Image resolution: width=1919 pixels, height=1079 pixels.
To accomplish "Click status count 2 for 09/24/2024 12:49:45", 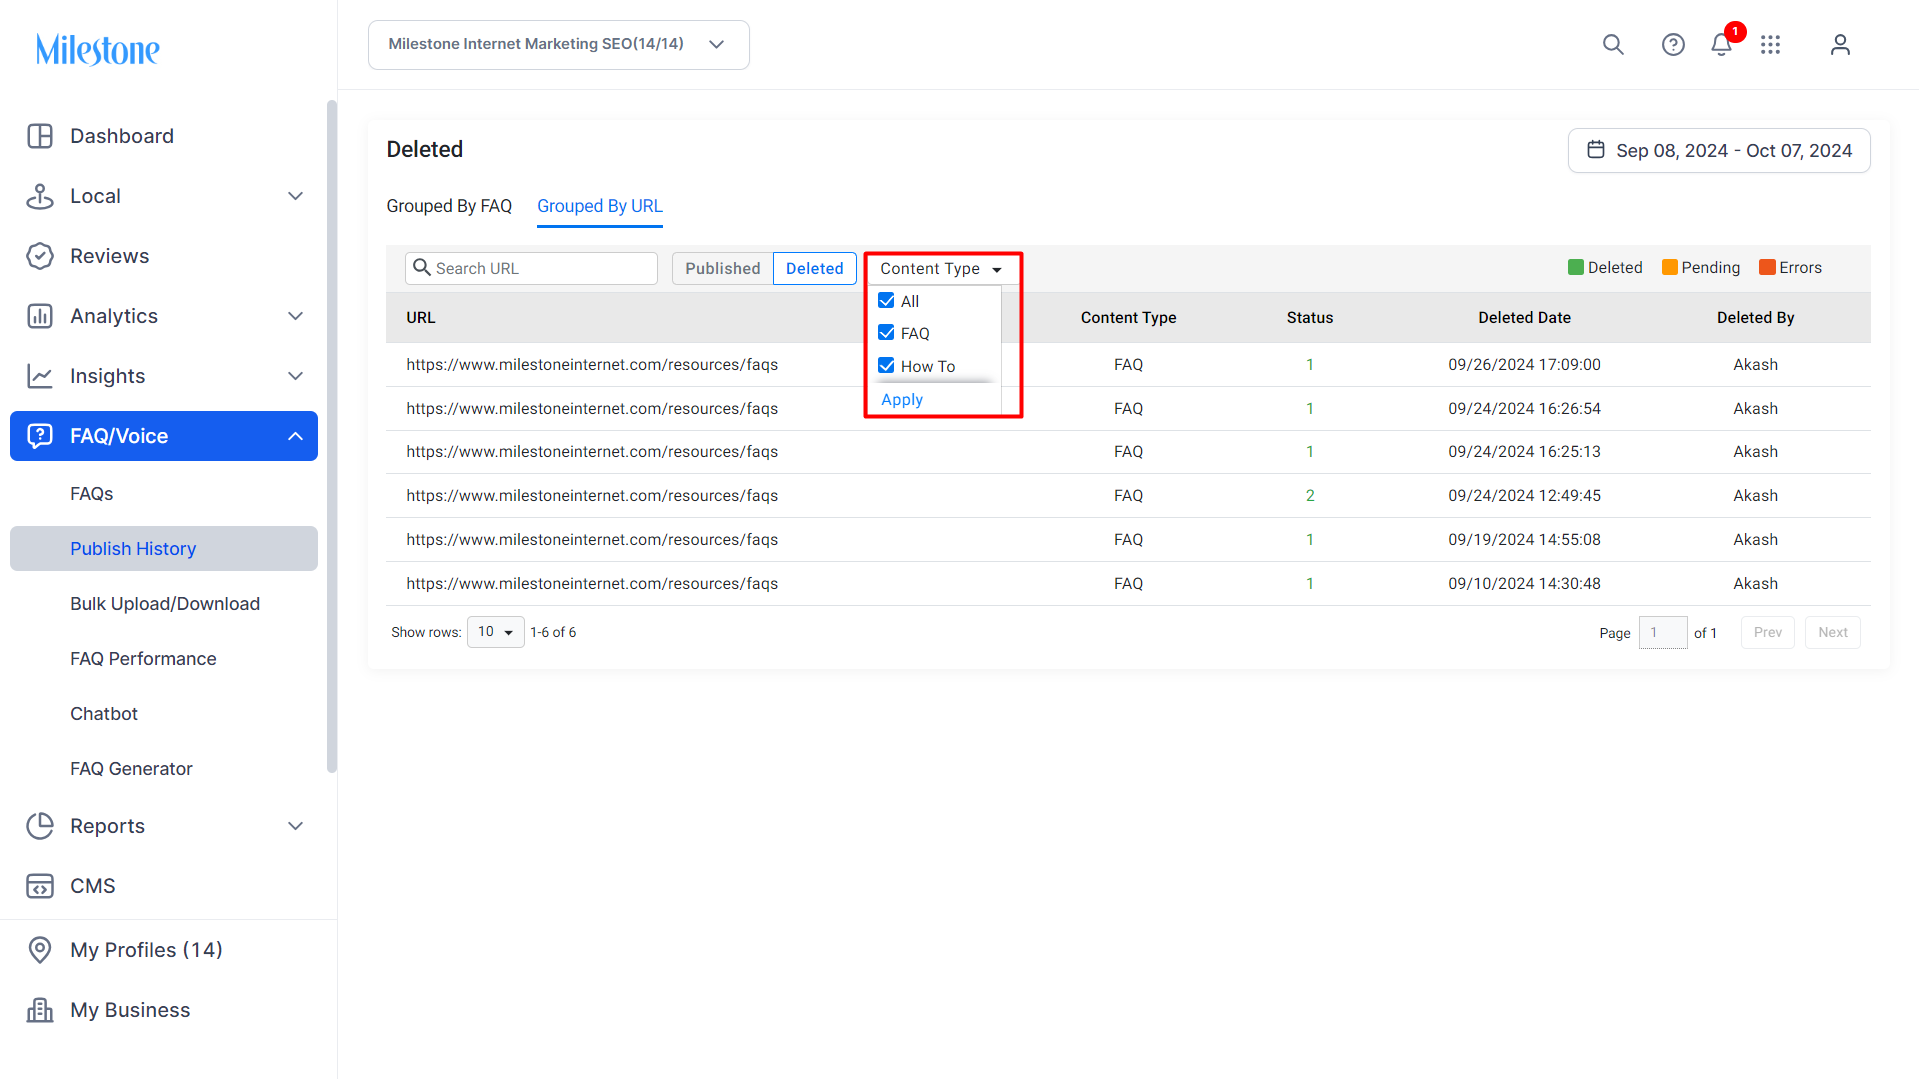I will click(1310, 496).
